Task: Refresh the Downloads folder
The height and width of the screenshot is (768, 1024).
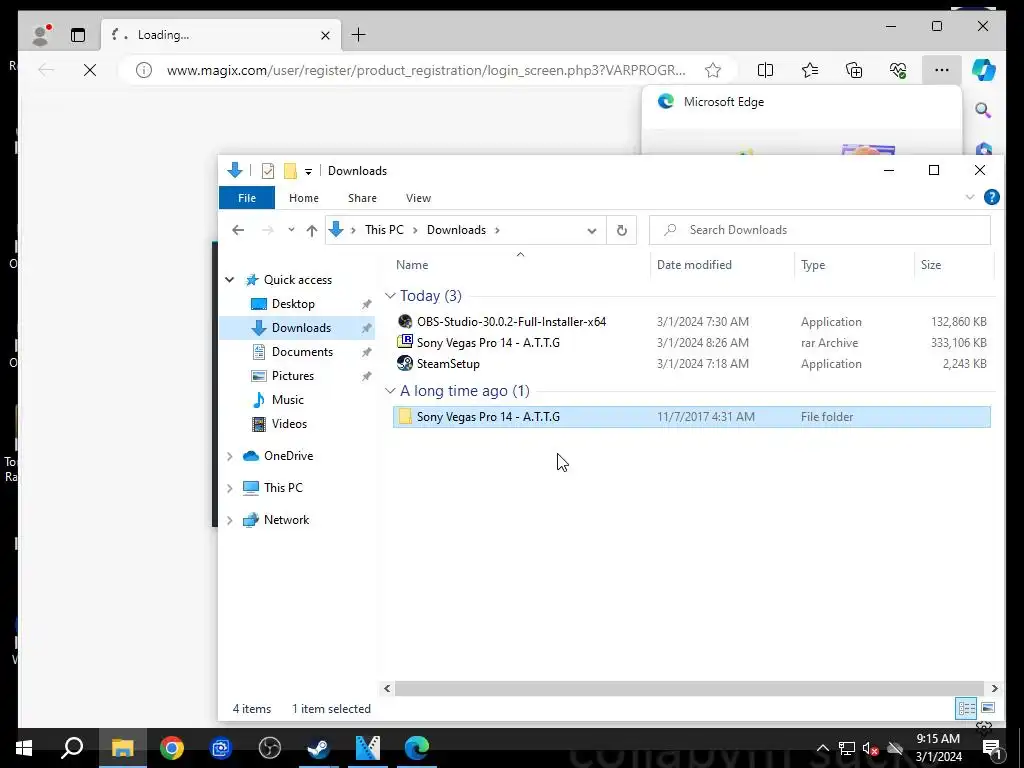Action: [x=622, y=230]
